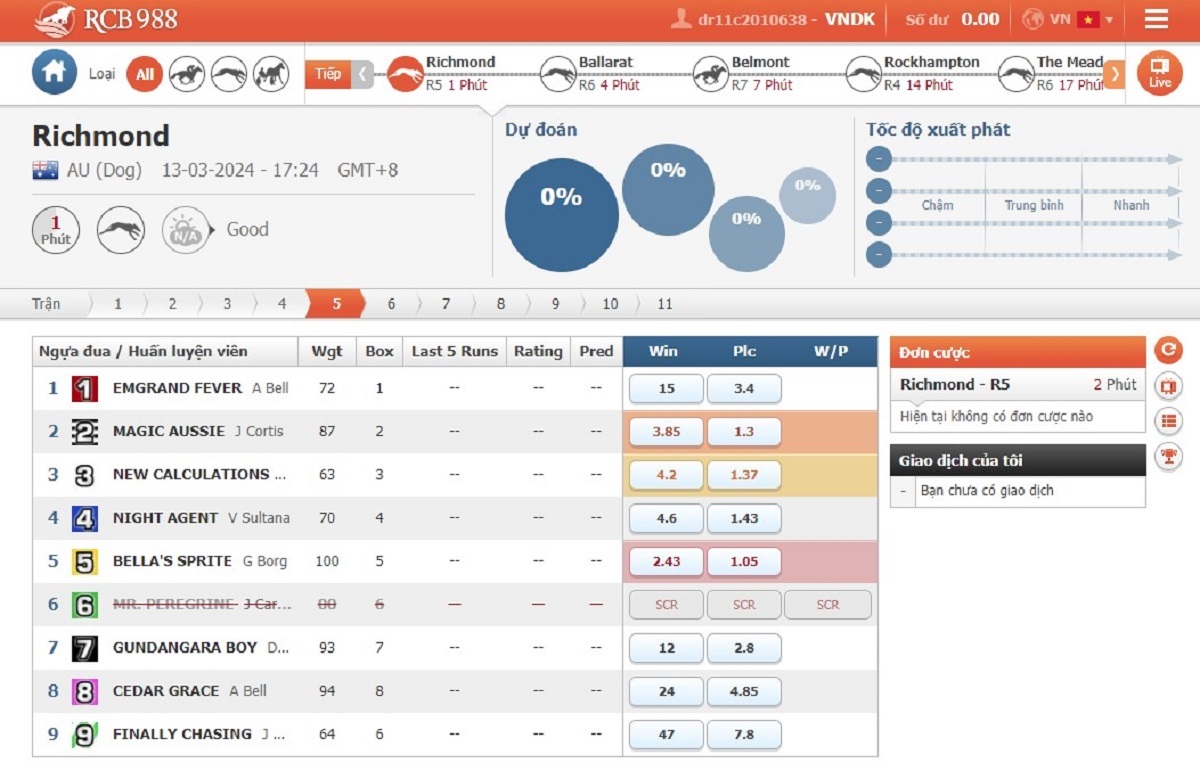This screenshot has height=779, width=1200.
Task: Filter by greyhound racing icon
Action: click(x=229, y=74)
